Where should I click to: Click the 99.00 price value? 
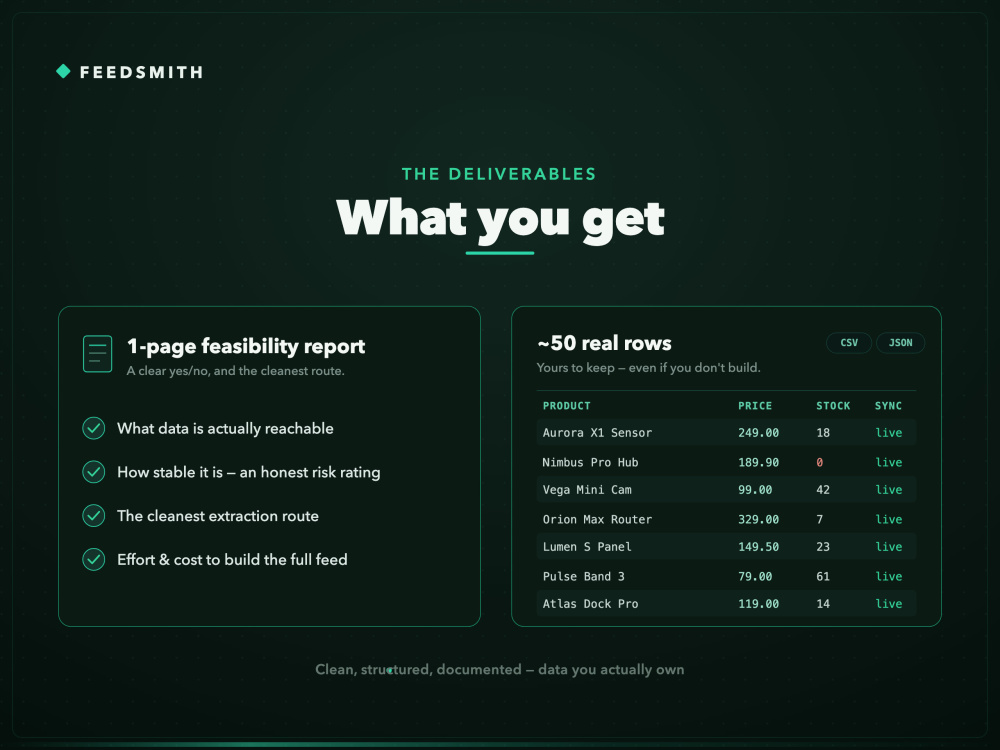755,490
